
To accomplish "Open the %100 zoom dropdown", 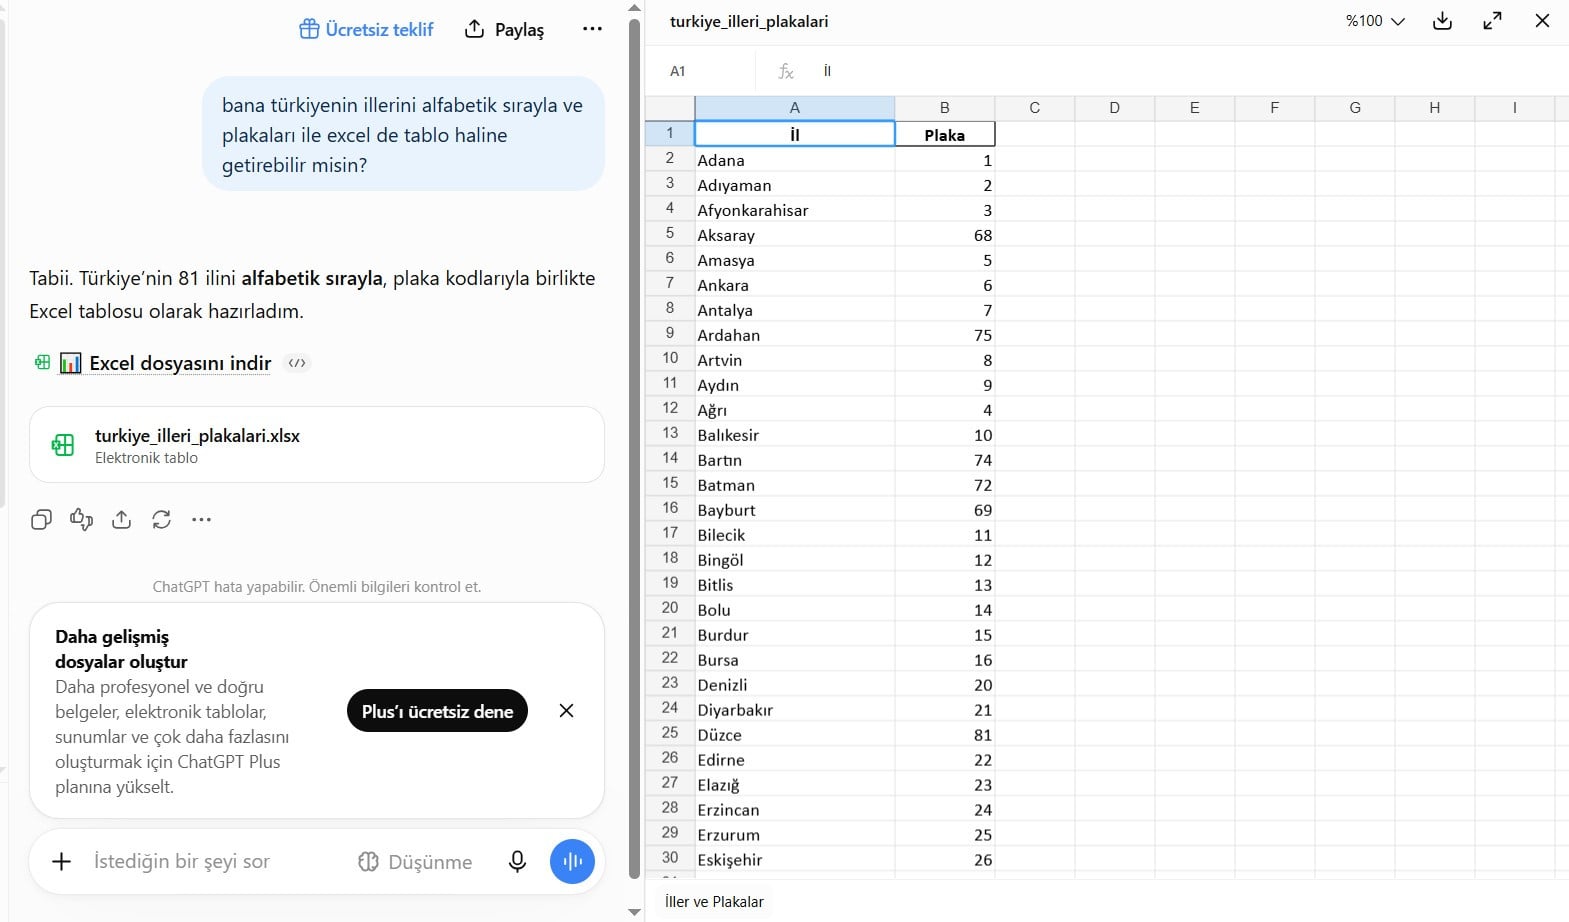I will [x=1375, y=21].
